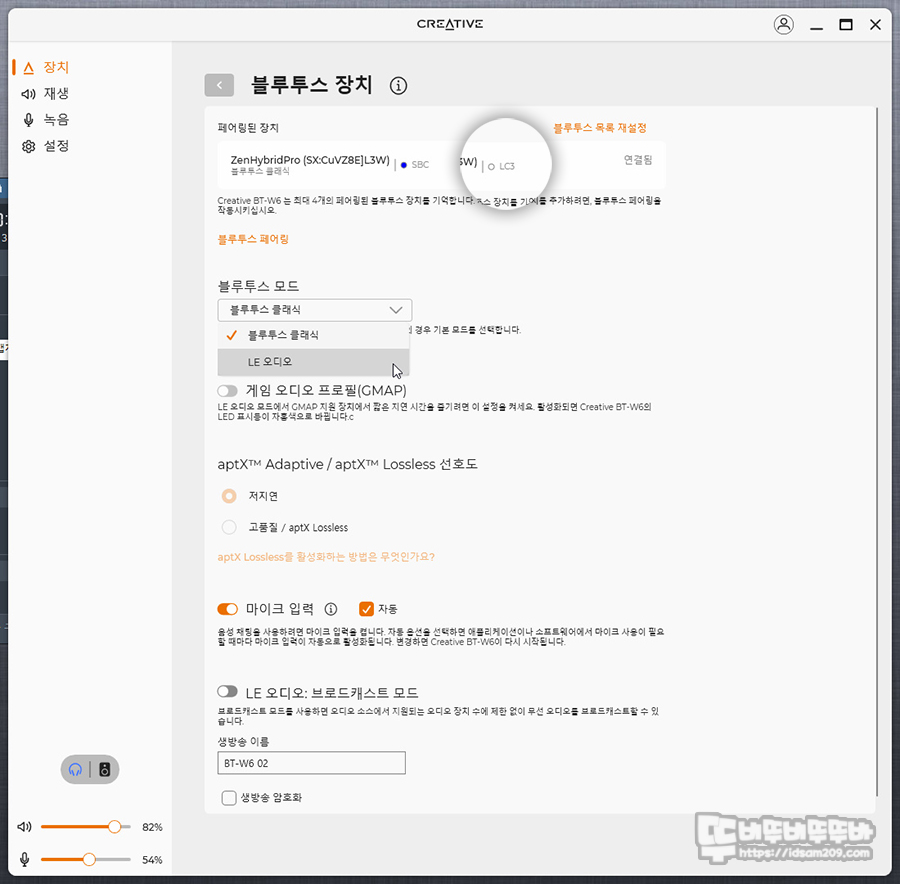900x884 pixels.
Task: Click 블루투스 페어링 link
Action: [253, 239]
